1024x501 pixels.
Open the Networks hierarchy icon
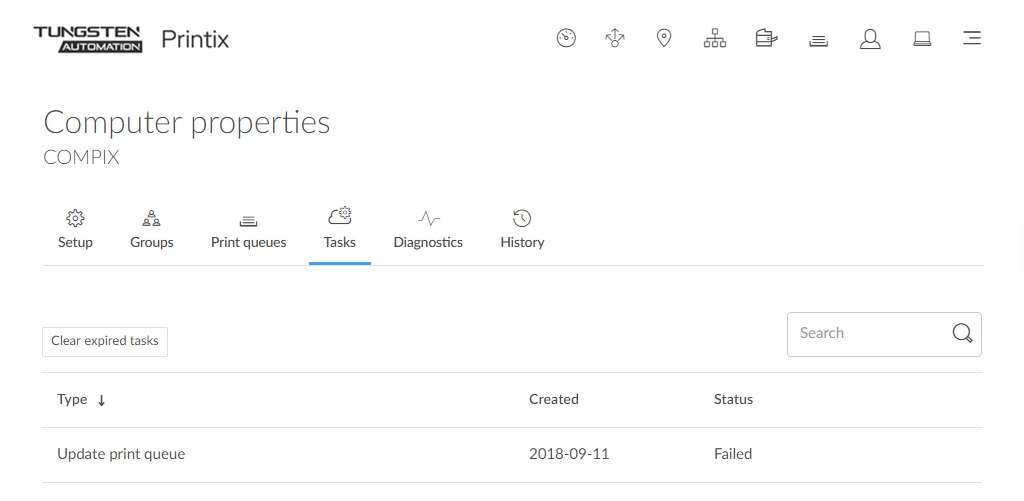pyautogui.click(x=714, y=39)
